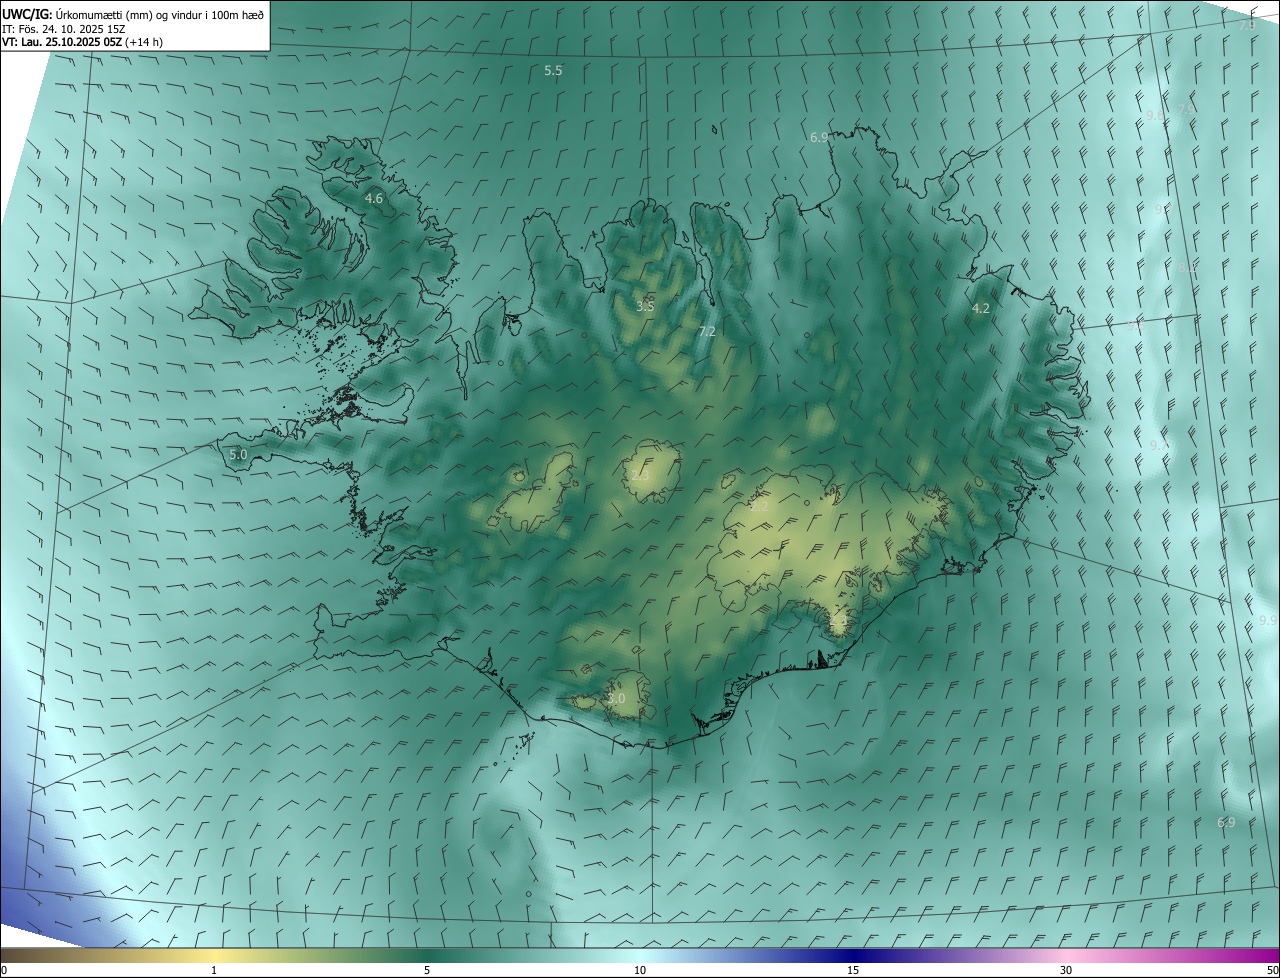Click the 7.2 value label on the map
Viewport: 1280px width, 978px height.
(x=707, y=331)
